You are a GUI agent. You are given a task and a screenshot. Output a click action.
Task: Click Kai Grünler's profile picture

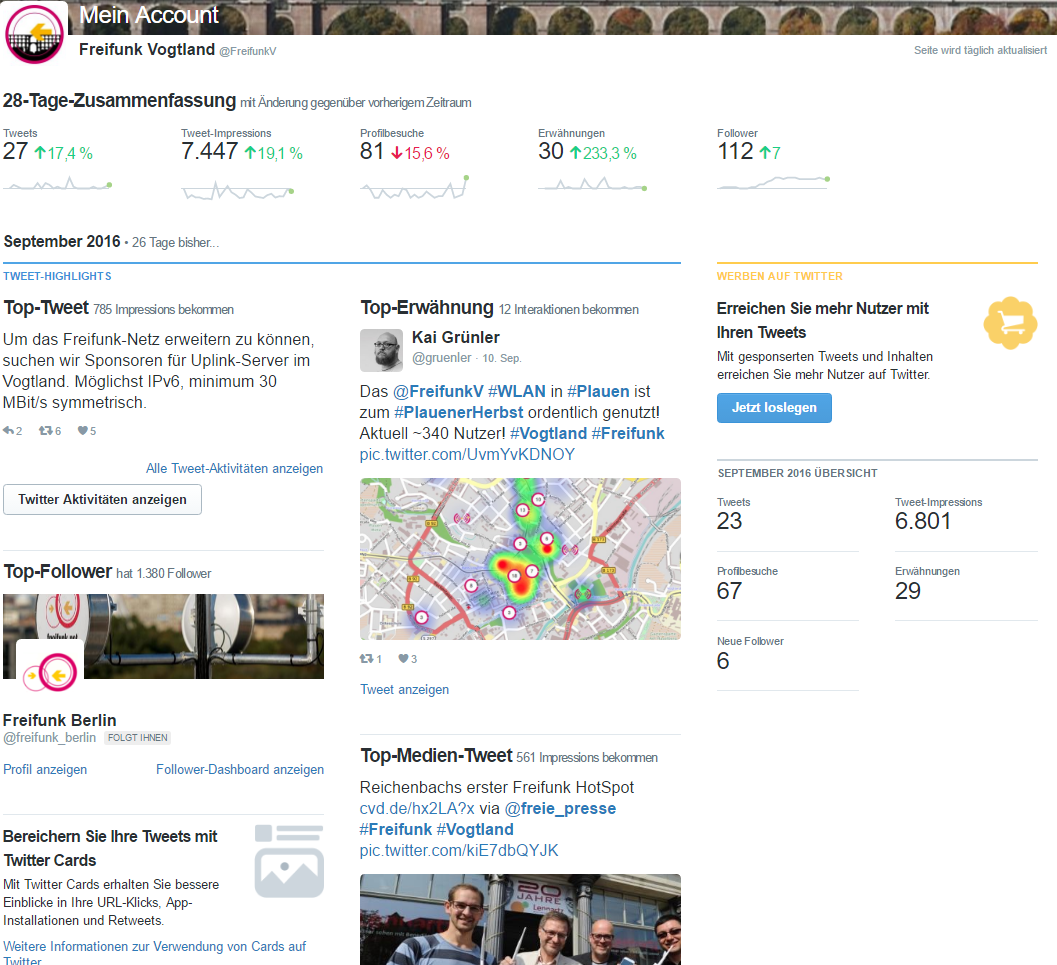[x=381, y=350]
